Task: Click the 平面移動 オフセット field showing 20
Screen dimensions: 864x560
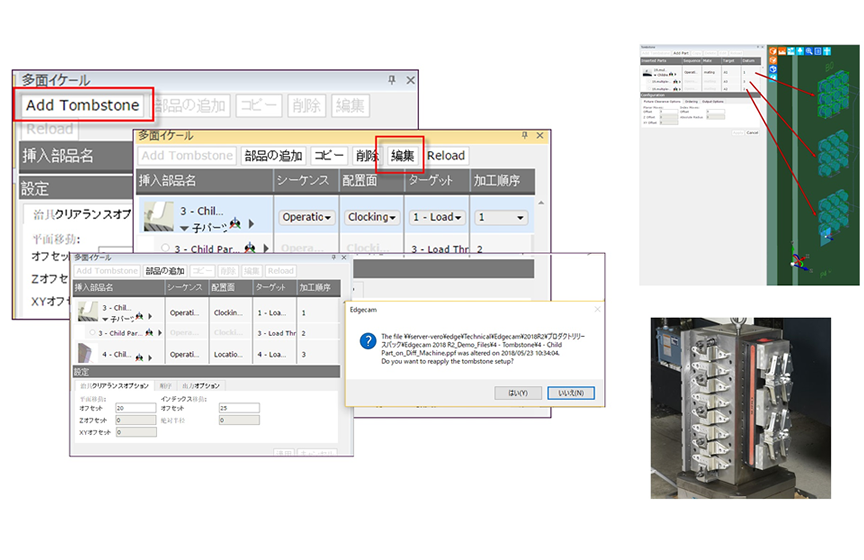Action: (x=135, y=408)
